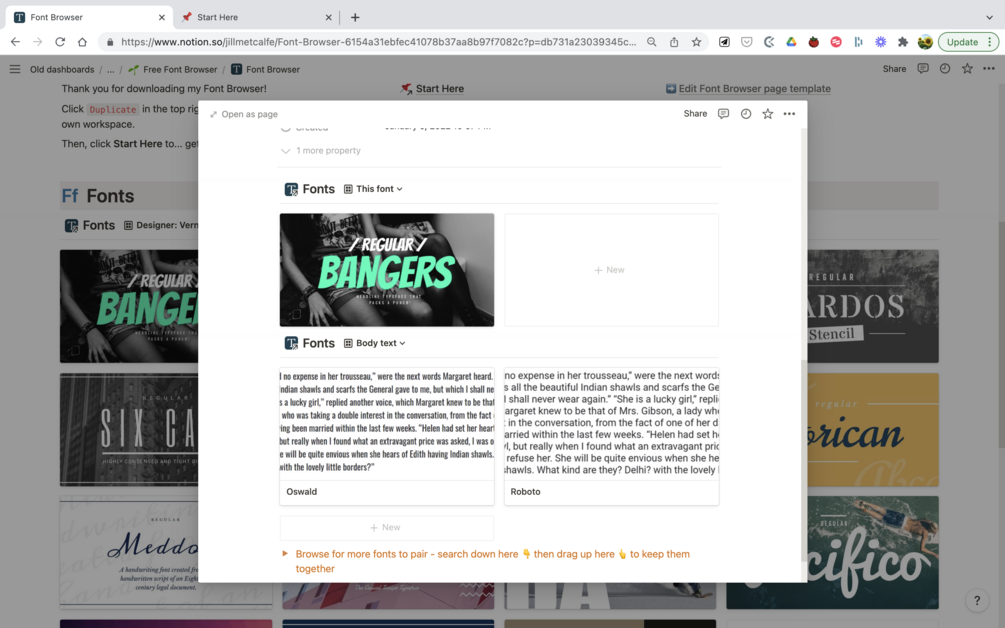Add new card next to Bangers
The width and height of the screenshot is (1005, 628).
(x=611, y=270)
